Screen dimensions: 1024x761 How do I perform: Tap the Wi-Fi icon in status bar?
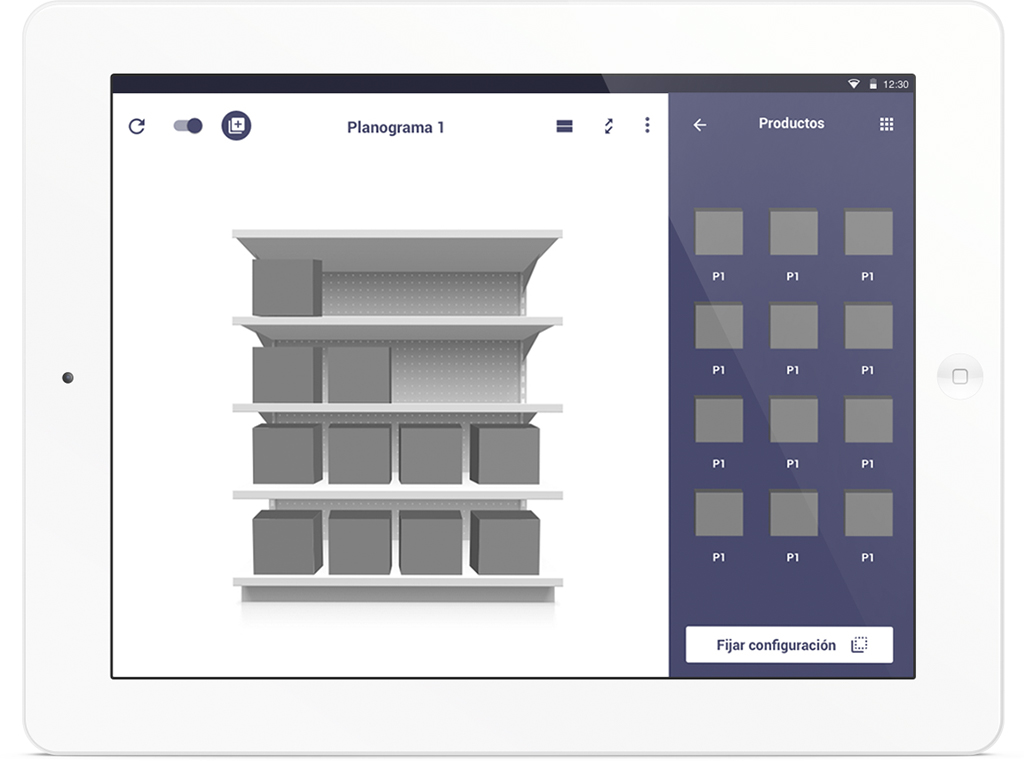coord(853,85)
